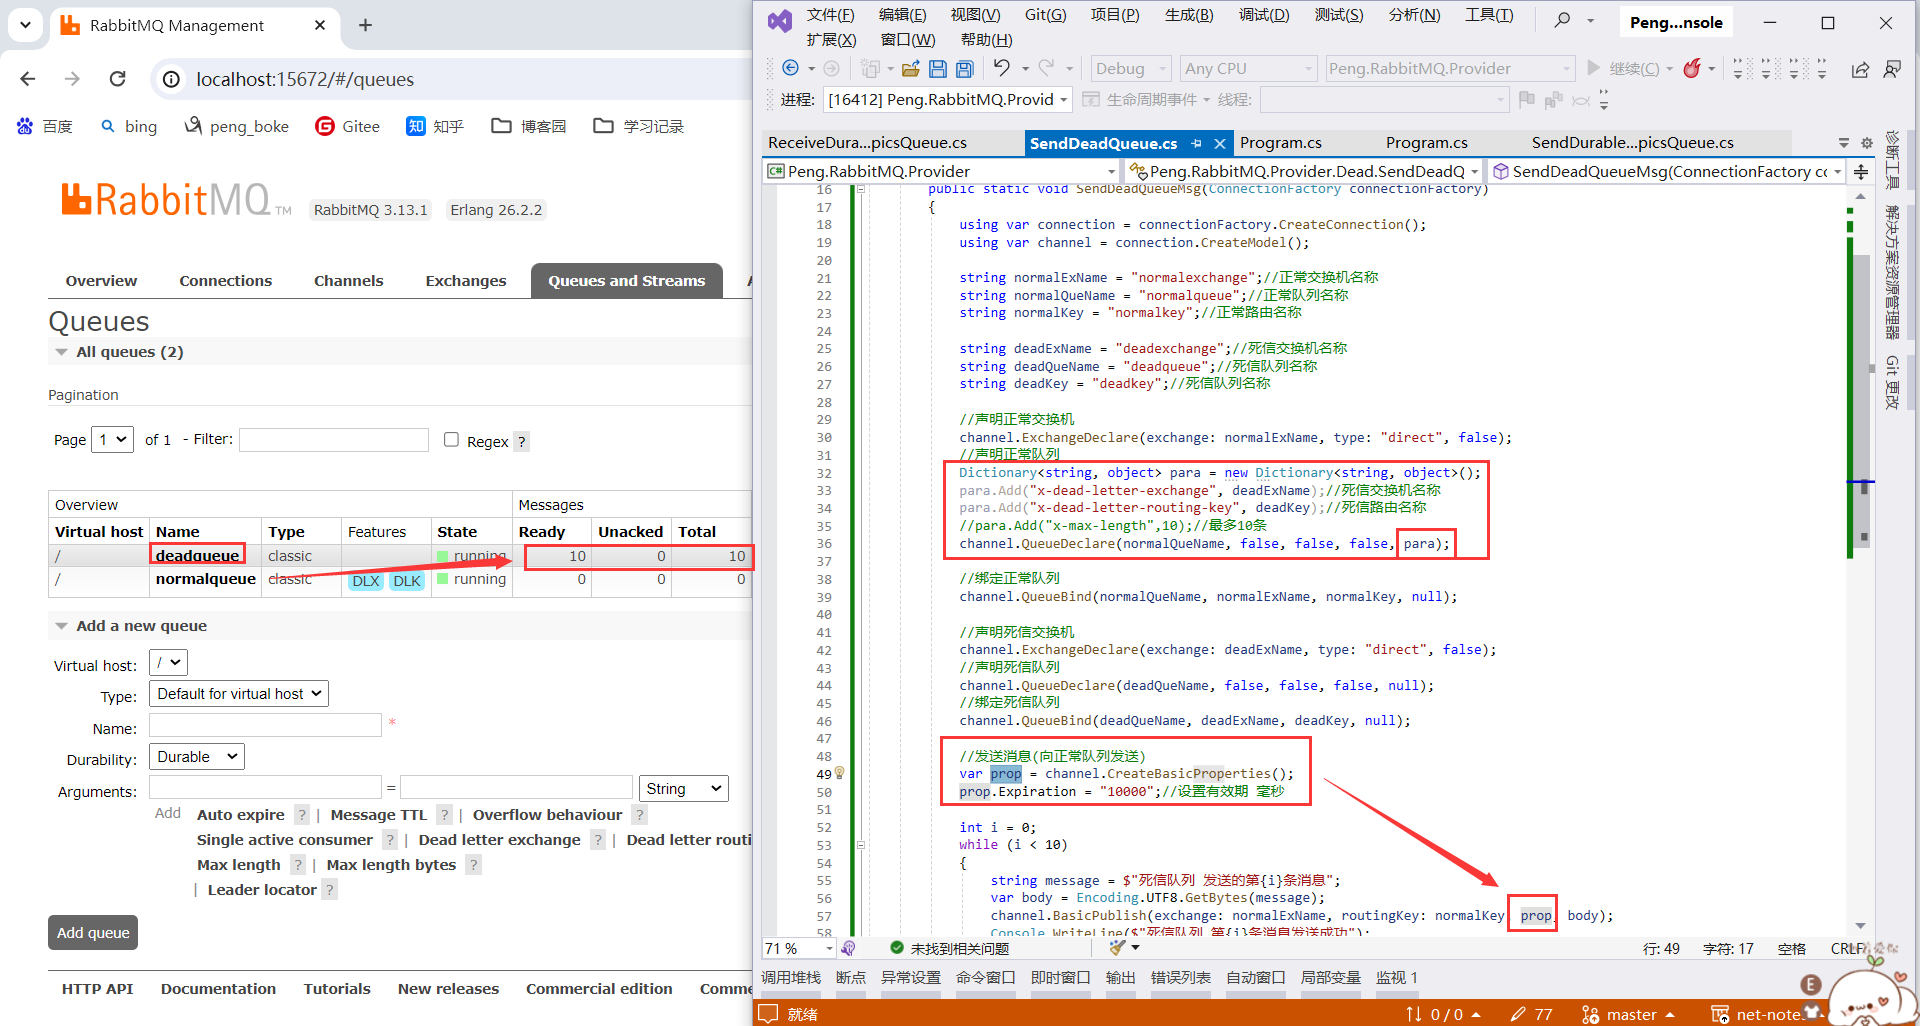Pin the SendDeadQueue.cs tab
1920x1026 pixels.
click(x=1197, y=143)
